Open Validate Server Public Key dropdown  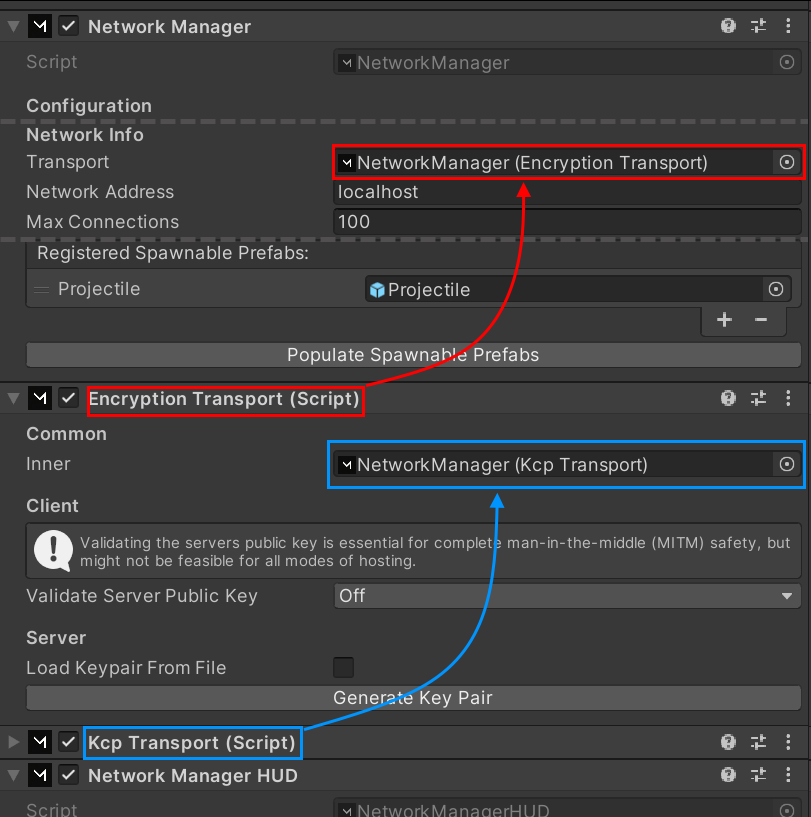coord(567,596)
